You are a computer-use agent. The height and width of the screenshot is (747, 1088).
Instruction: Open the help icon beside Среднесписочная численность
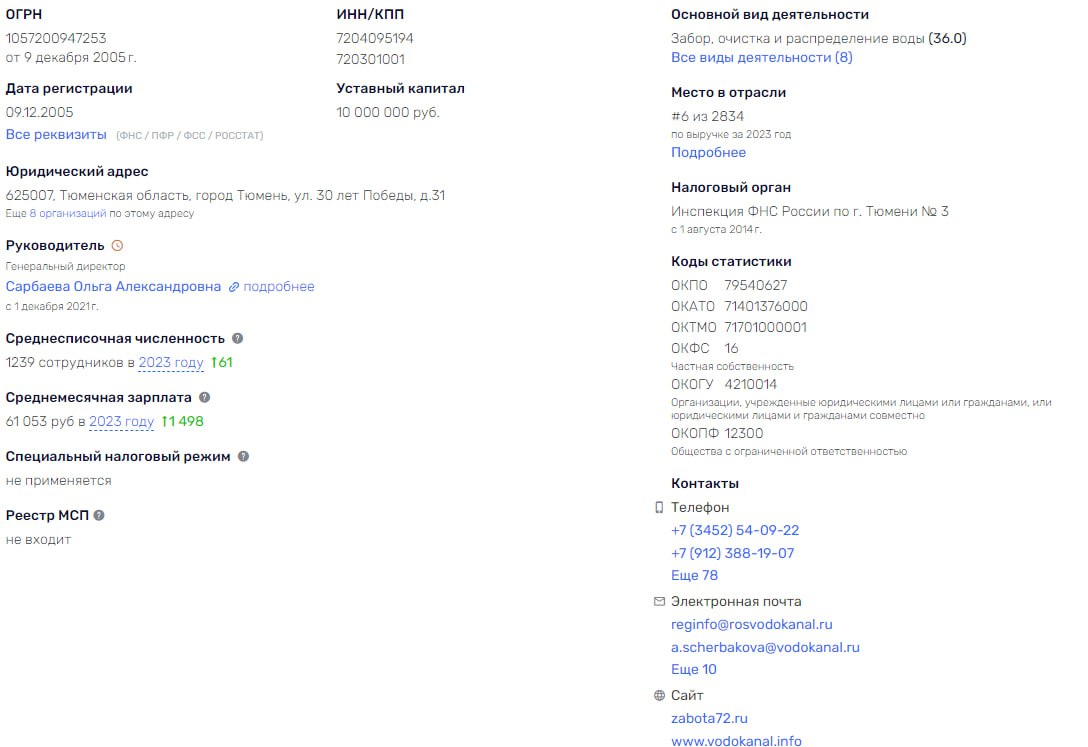pos(237,338)
